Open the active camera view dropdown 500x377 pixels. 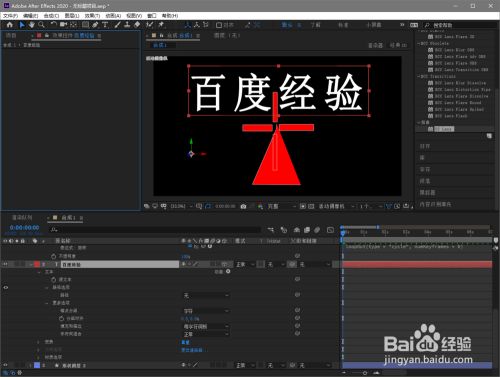tap(336, 206)
